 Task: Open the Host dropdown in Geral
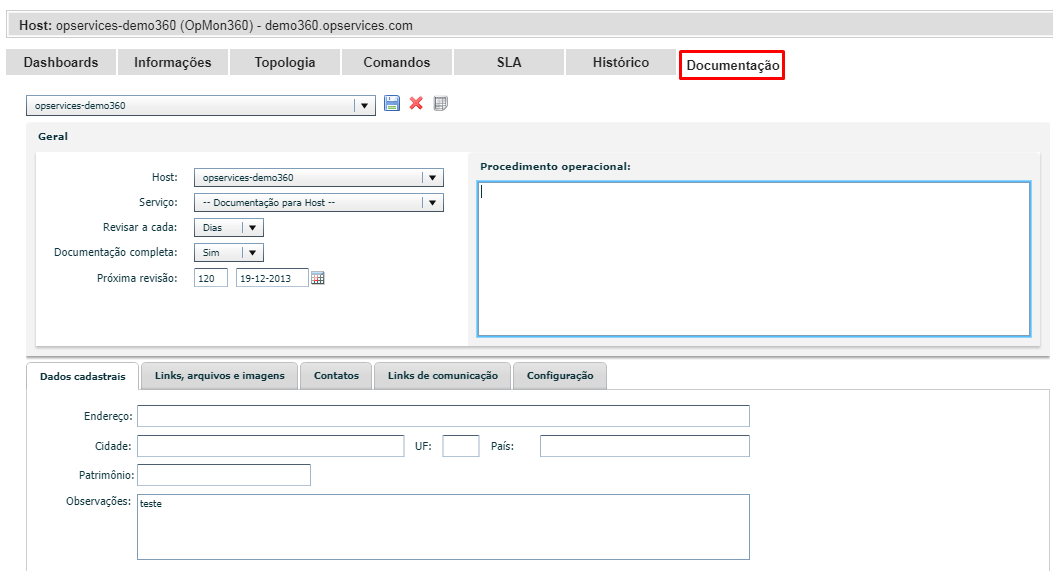point(432,178)
